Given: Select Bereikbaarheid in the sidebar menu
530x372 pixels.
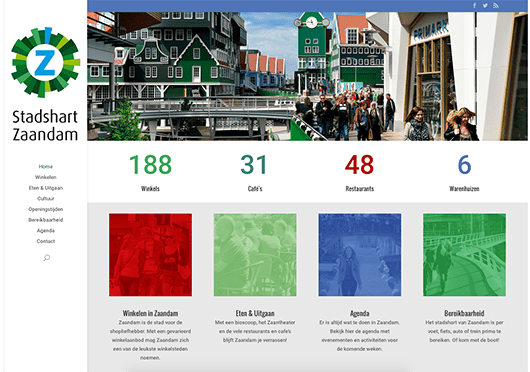Looking at the screenshot, I should tap(46, 220).
